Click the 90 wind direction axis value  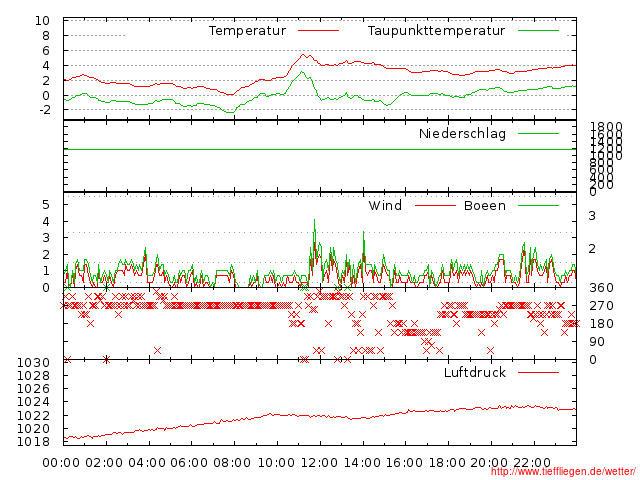click(597, 342)
